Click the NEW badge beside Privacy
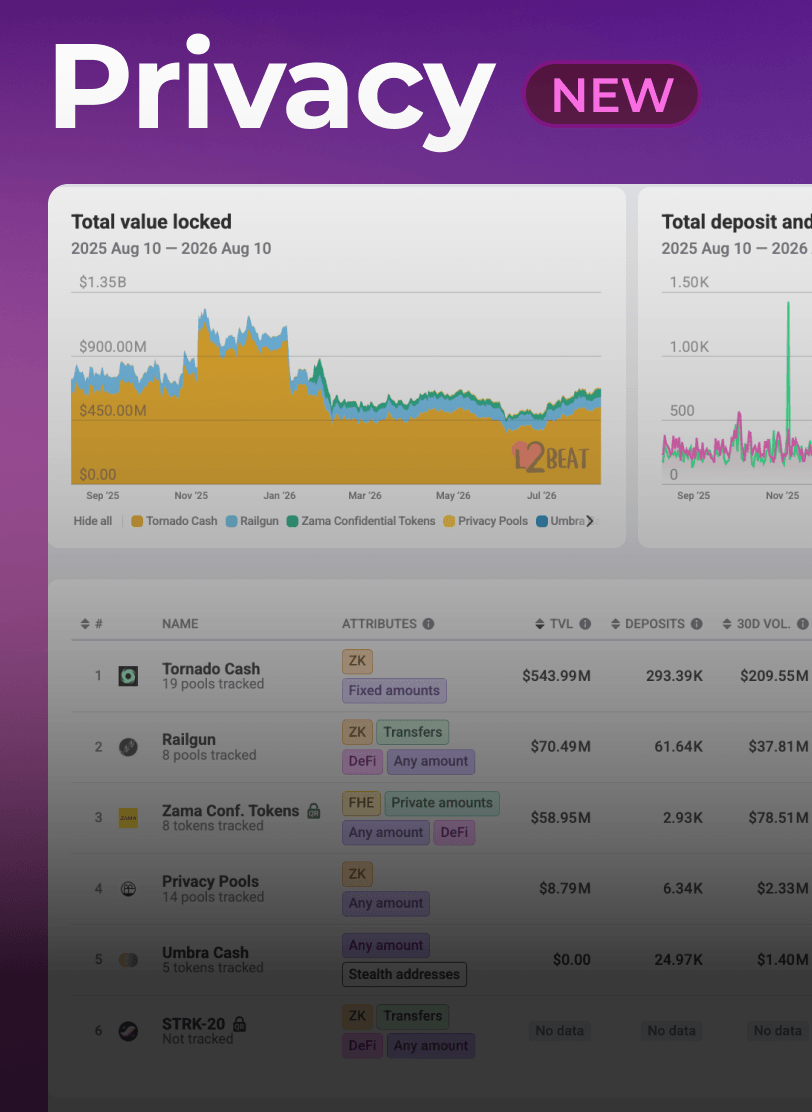 (612, 94)
